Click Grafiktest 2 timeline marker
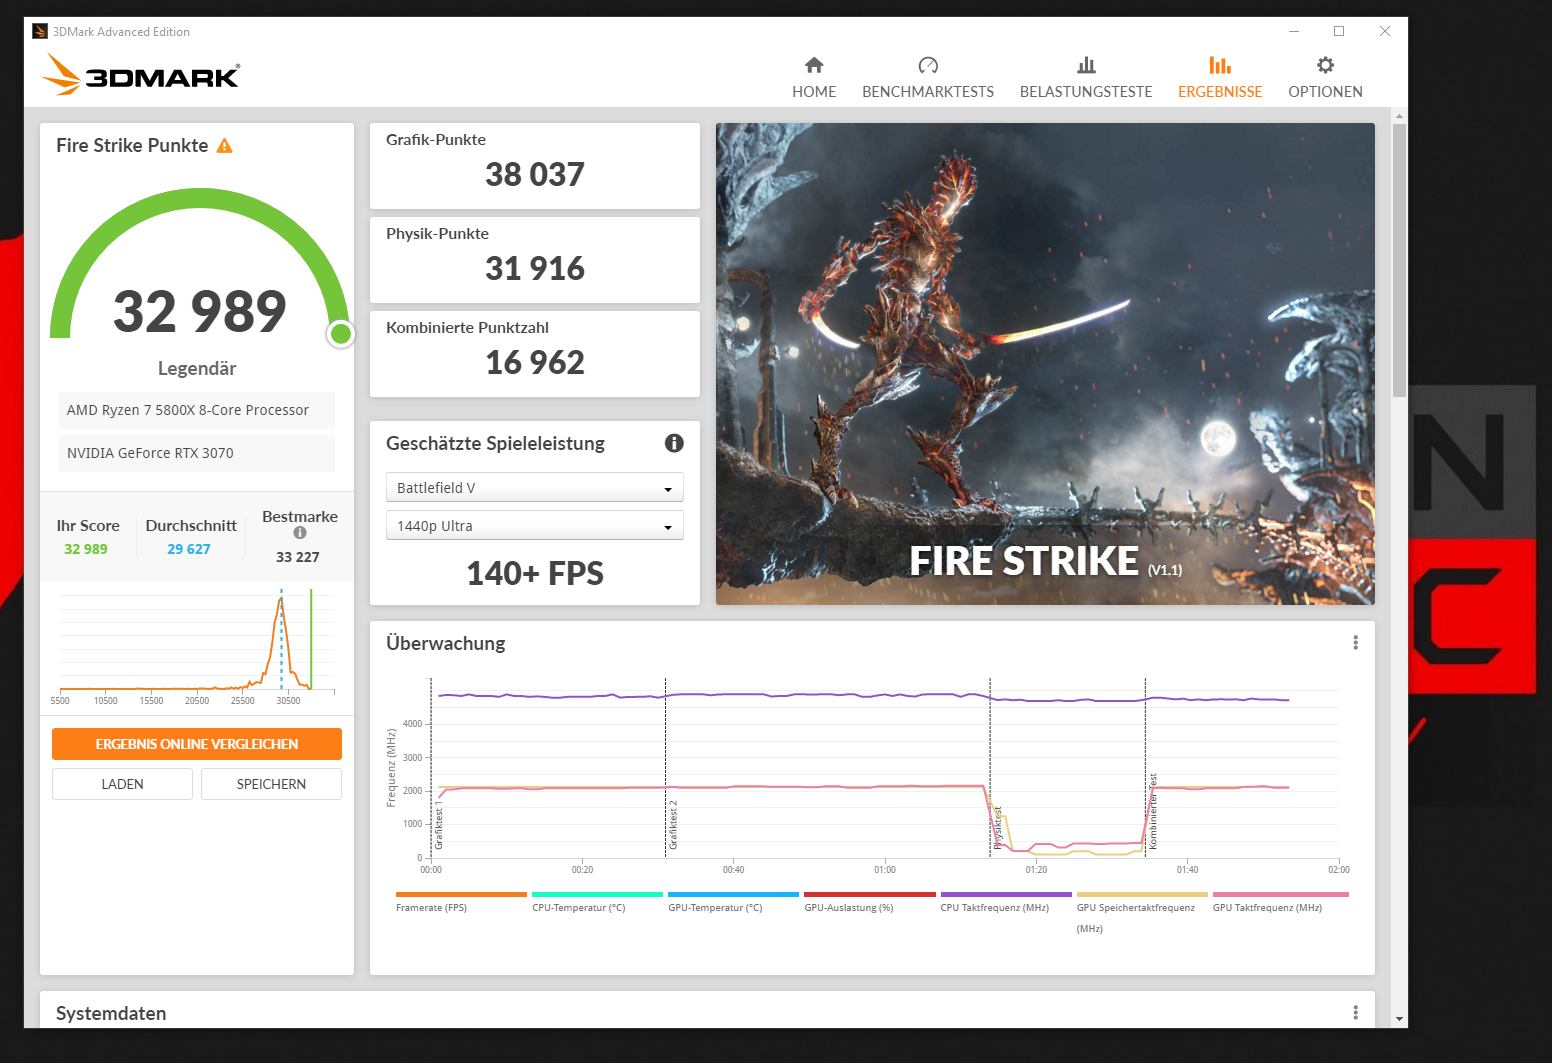Screen dimensions: 1552x1063 673,825
